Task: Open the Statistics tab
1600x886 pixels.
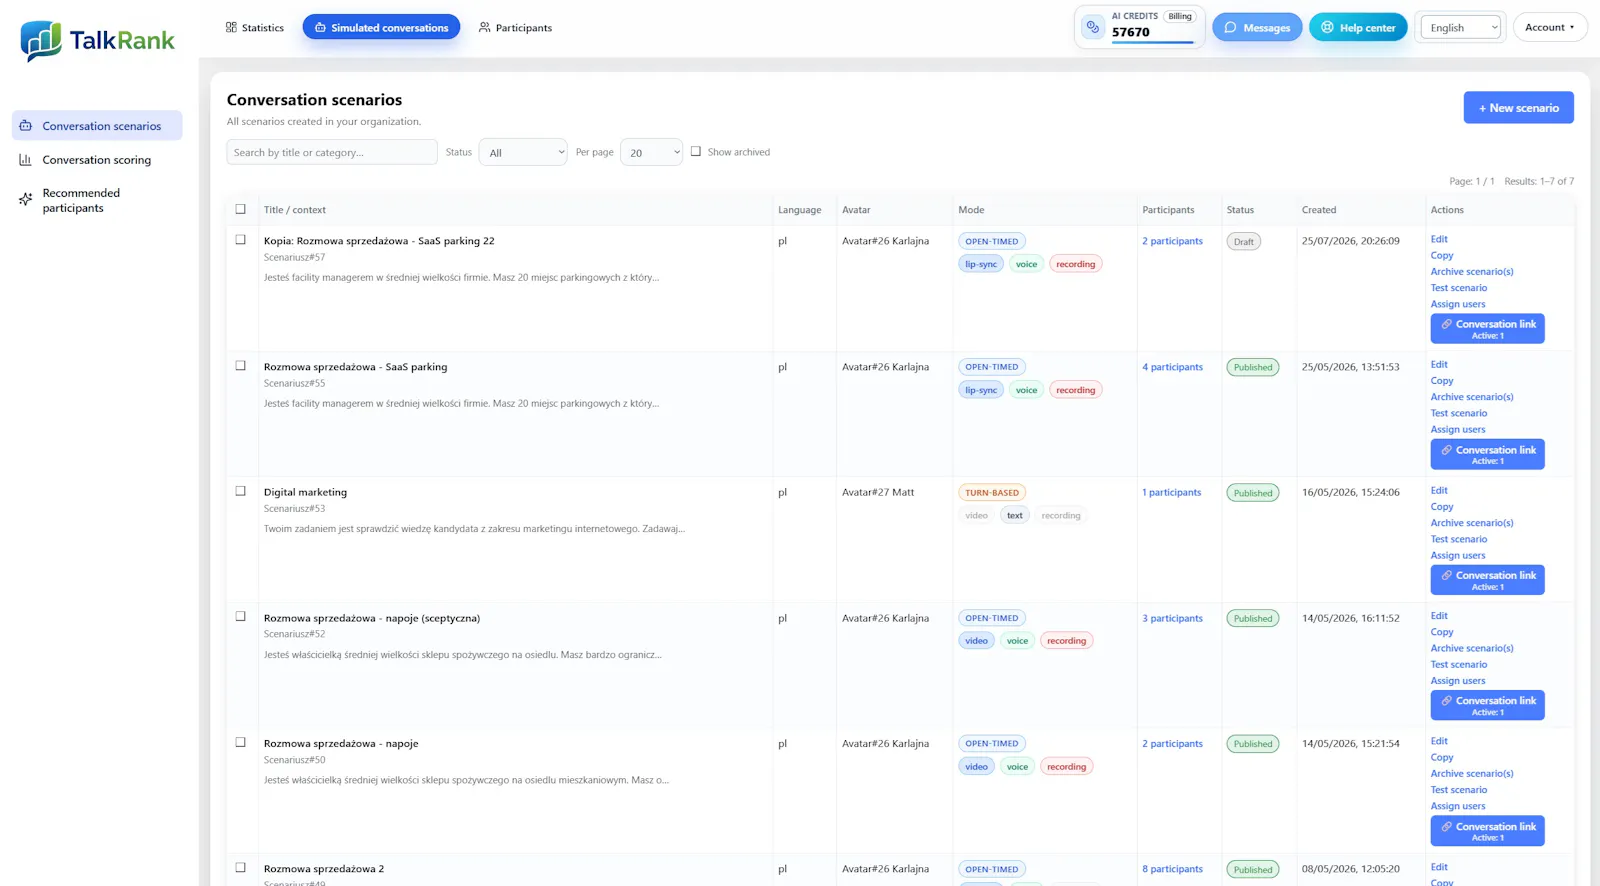Action: 255,28
